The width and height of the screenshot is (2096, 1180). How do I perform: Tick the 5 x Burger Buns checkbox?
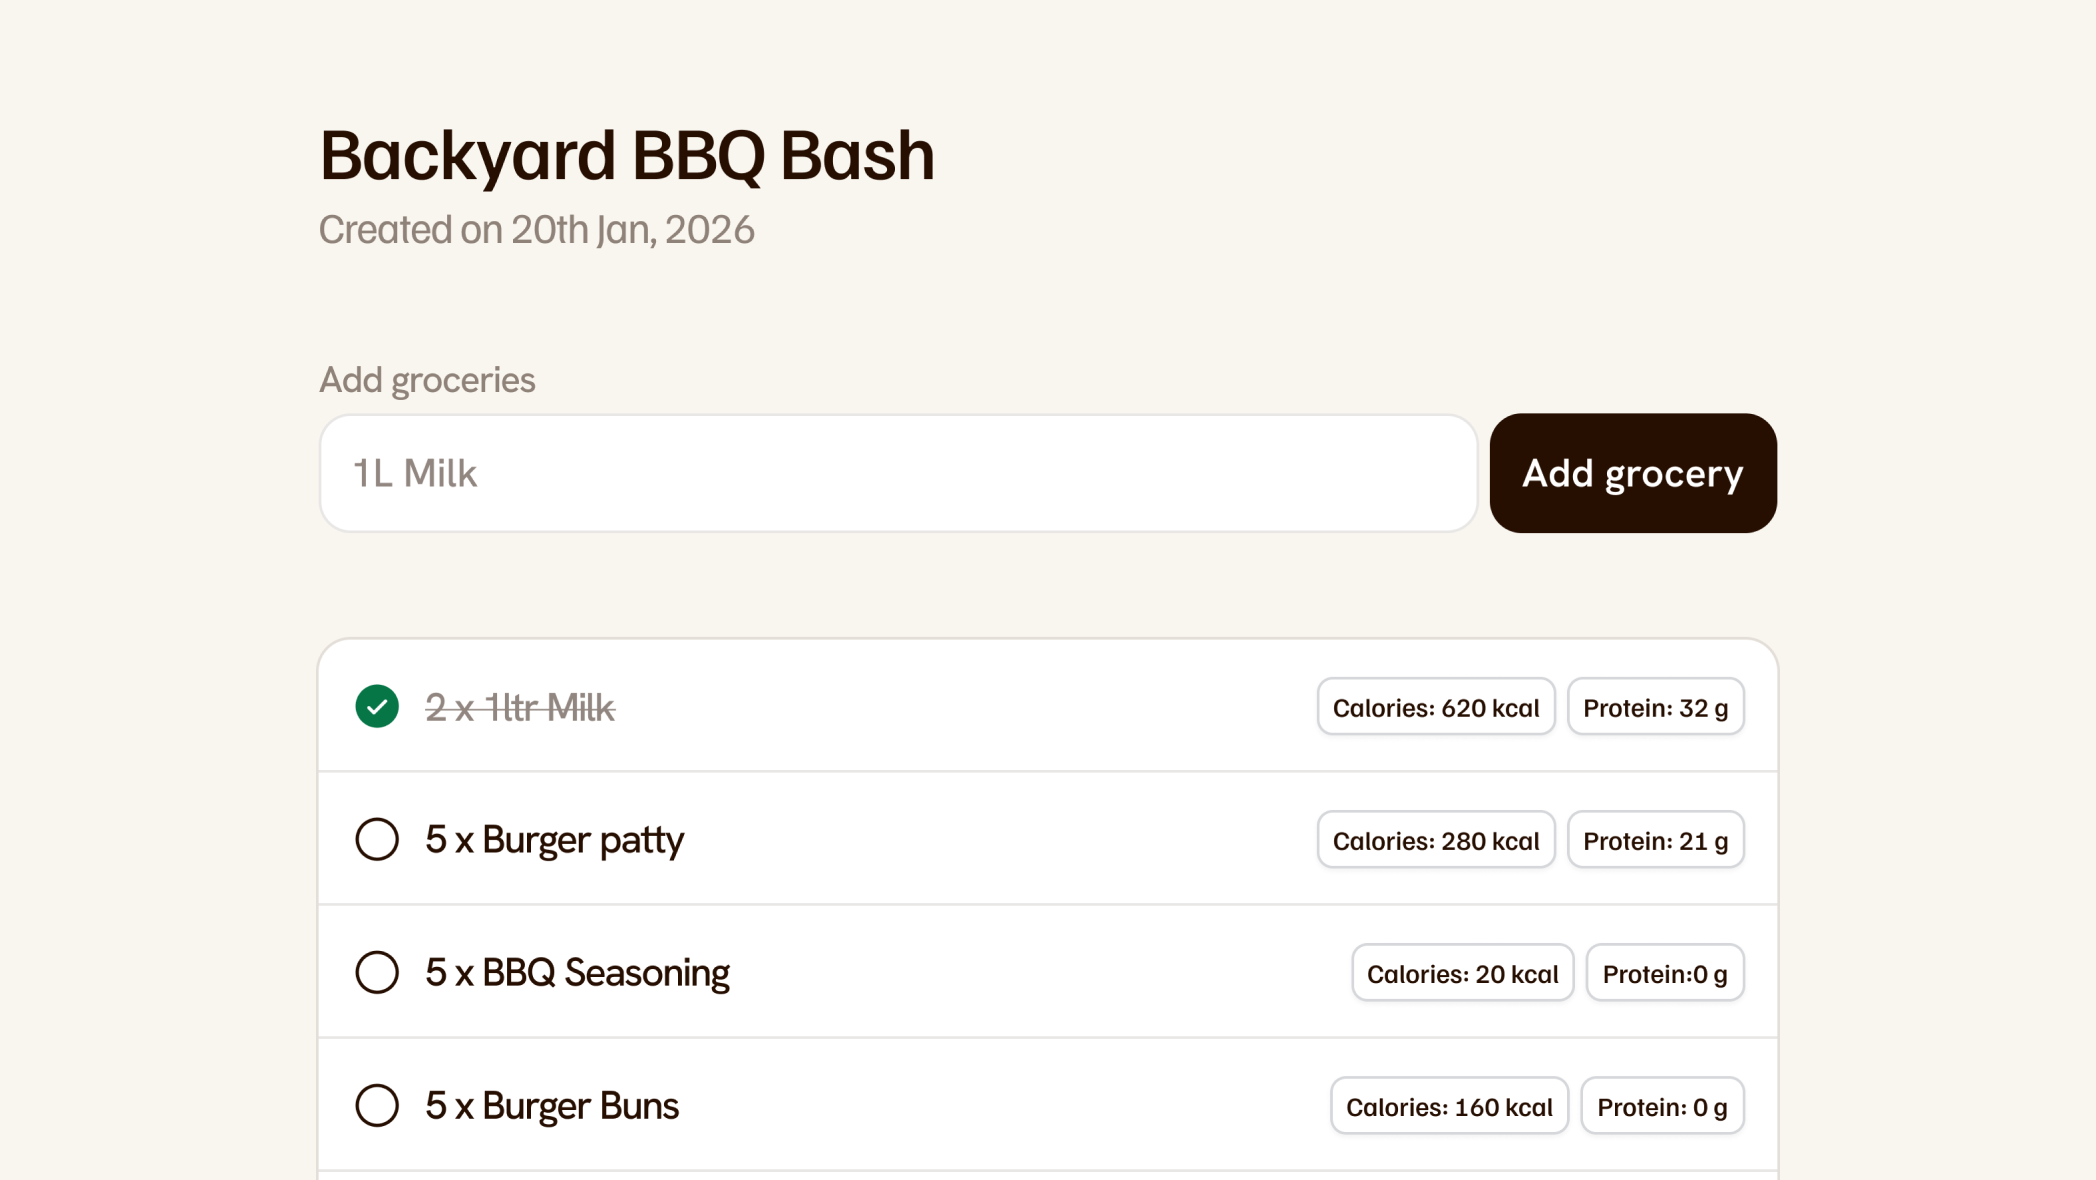[377, 1105]
